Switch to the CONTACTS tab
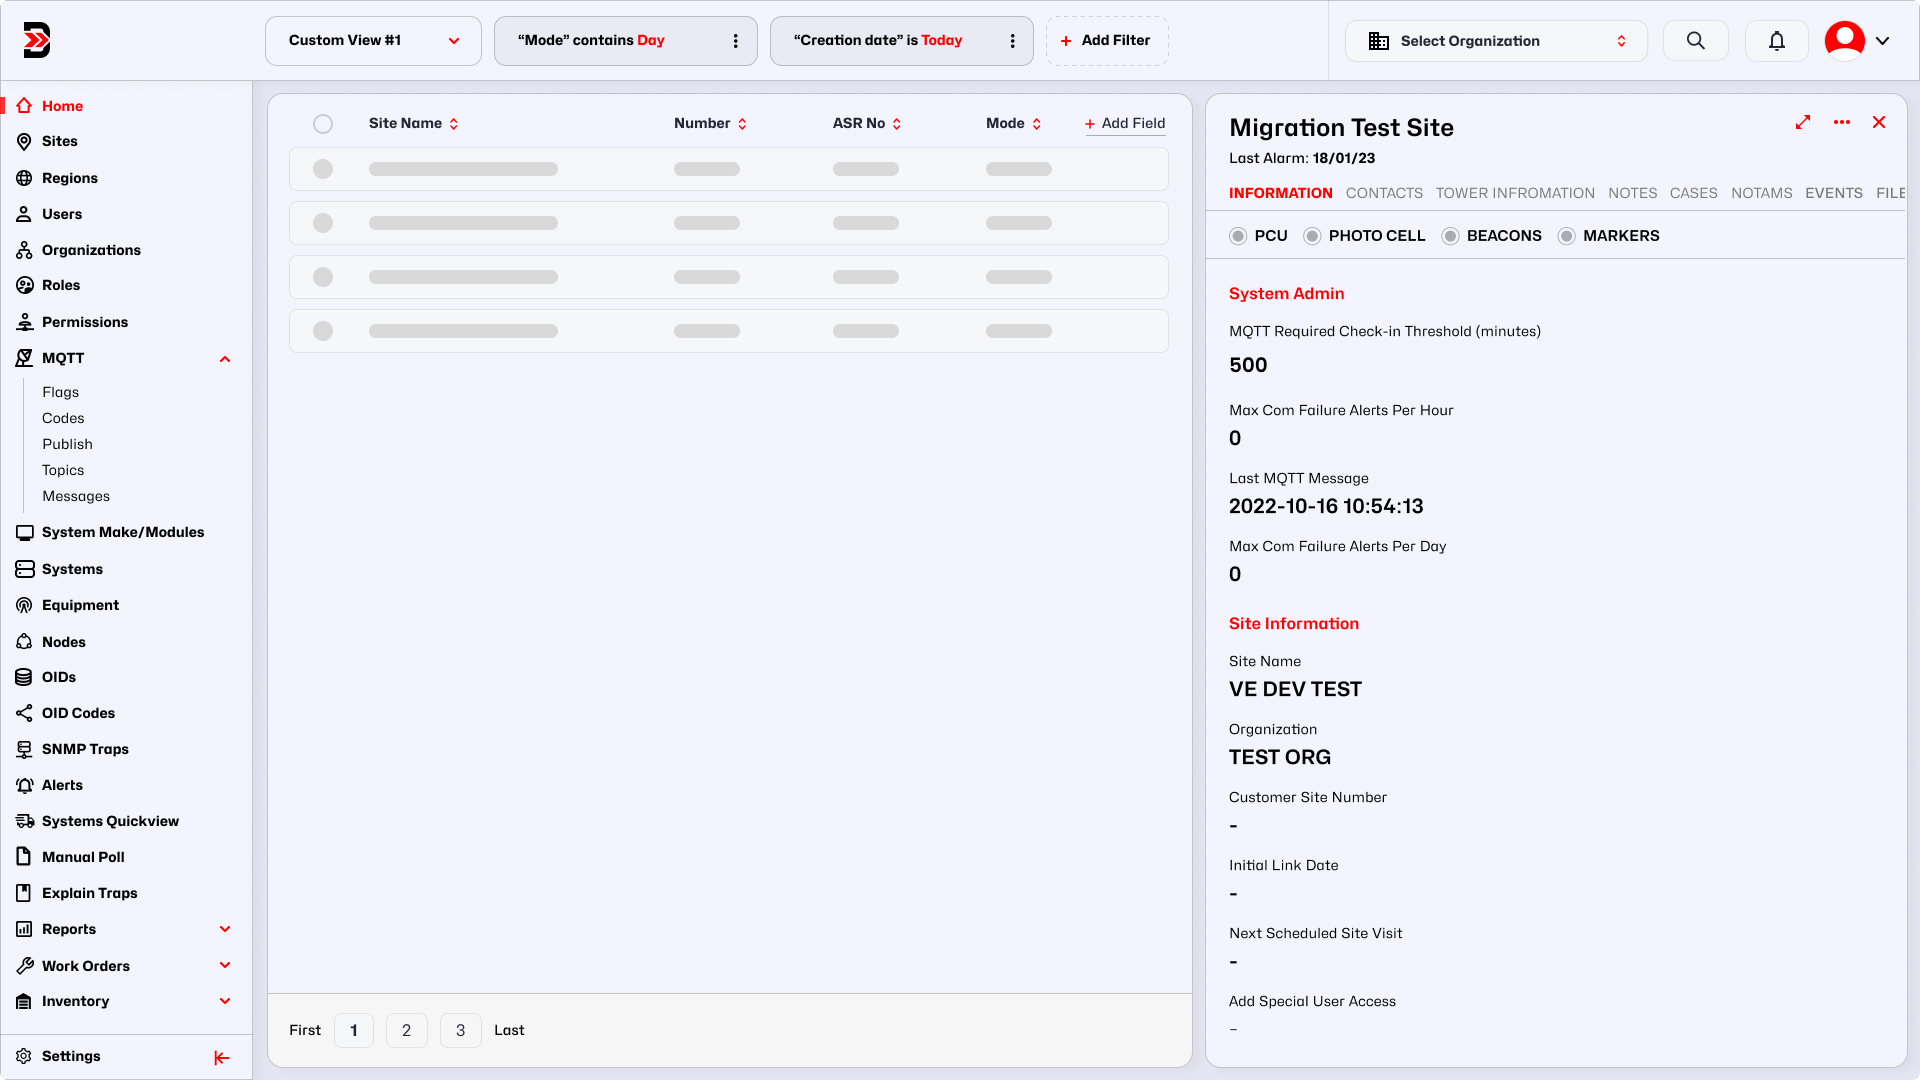Screen dimensions: 1920x1080 pos(1384,193)
